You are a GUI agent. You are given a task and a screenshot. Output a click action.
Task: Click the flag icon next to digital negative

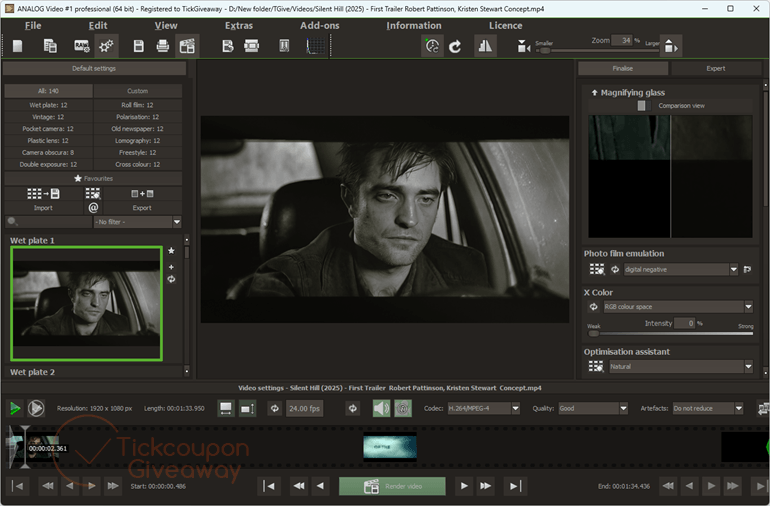[747, 269]
